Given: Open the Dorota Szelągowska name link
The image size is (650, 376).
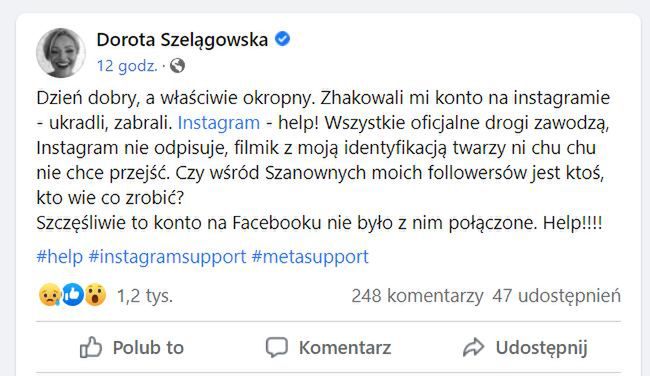Looking at the screenshot, I should point(182,40).
